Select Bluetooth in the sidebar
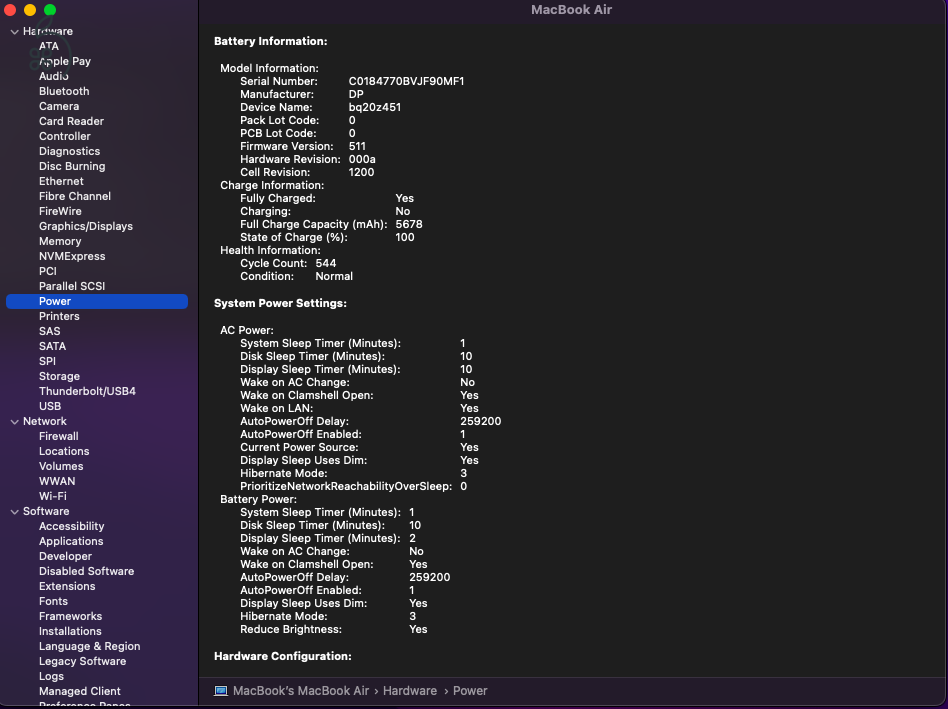This screenshot has height=709, width=948. tap(64, 91)
